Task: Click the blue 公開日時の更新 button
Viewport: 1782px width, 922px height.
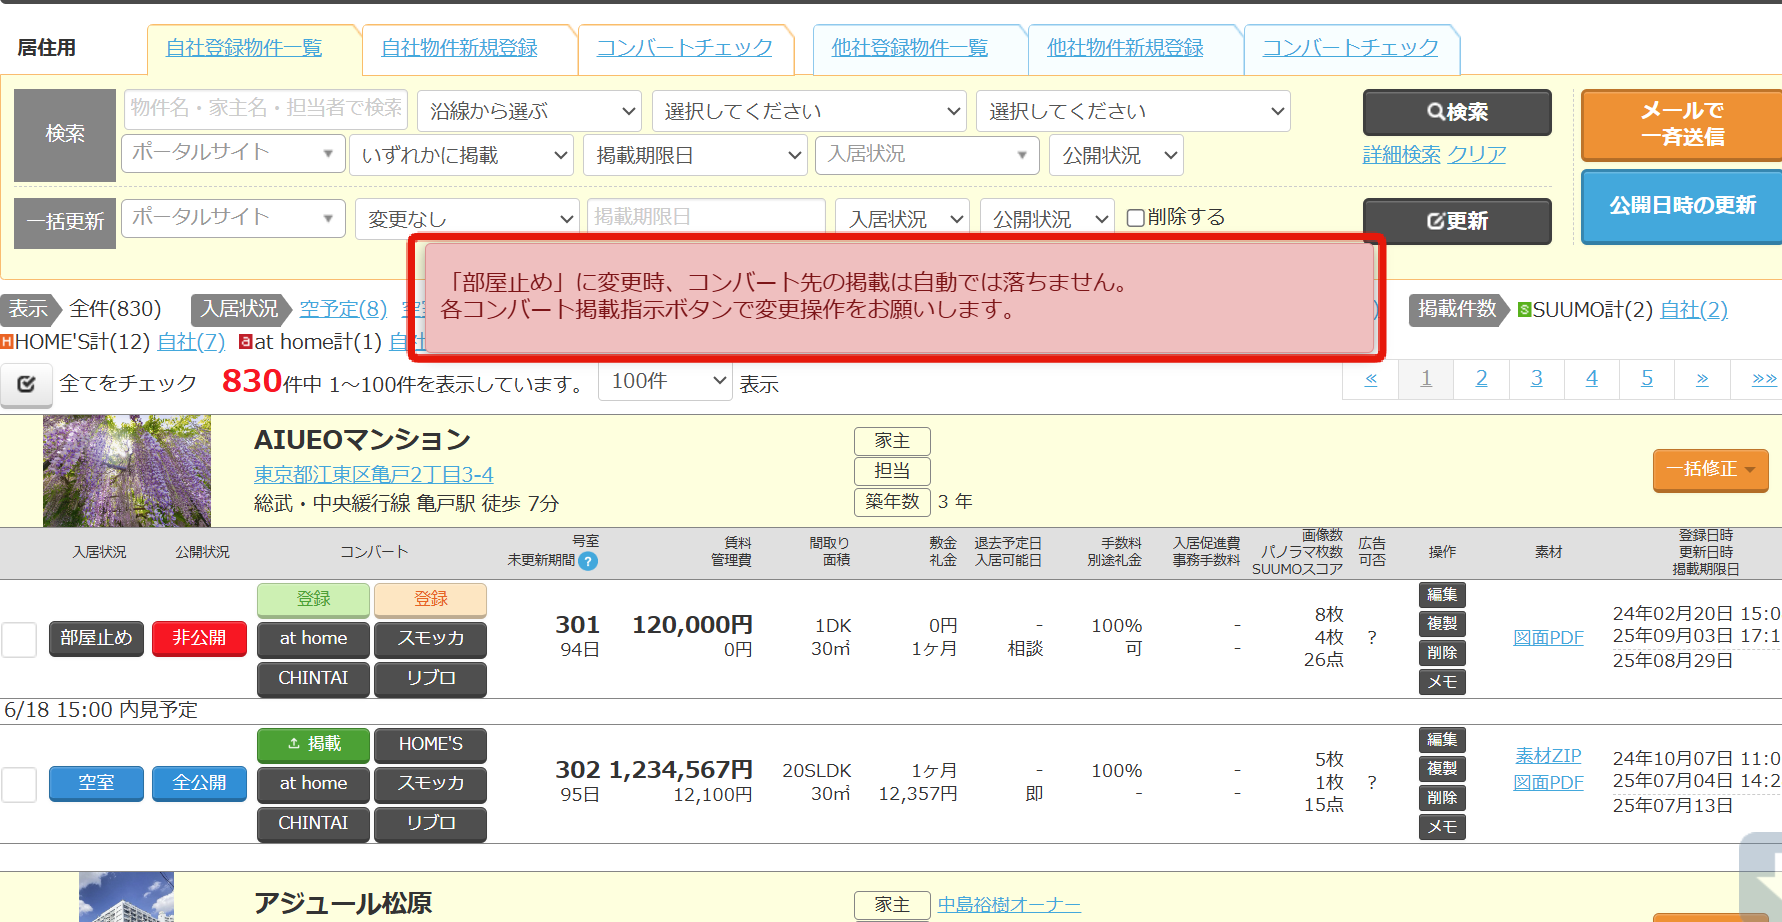Action: [1682, 206]
